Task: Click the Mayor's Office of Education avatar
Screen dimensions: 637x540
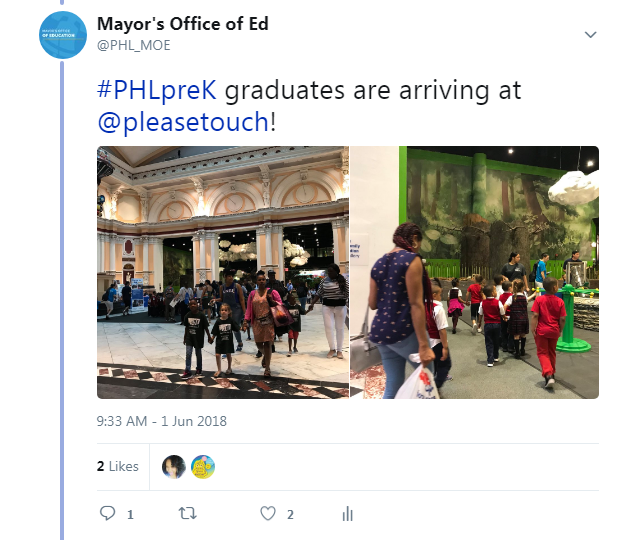Action: (x=63, y=35)
